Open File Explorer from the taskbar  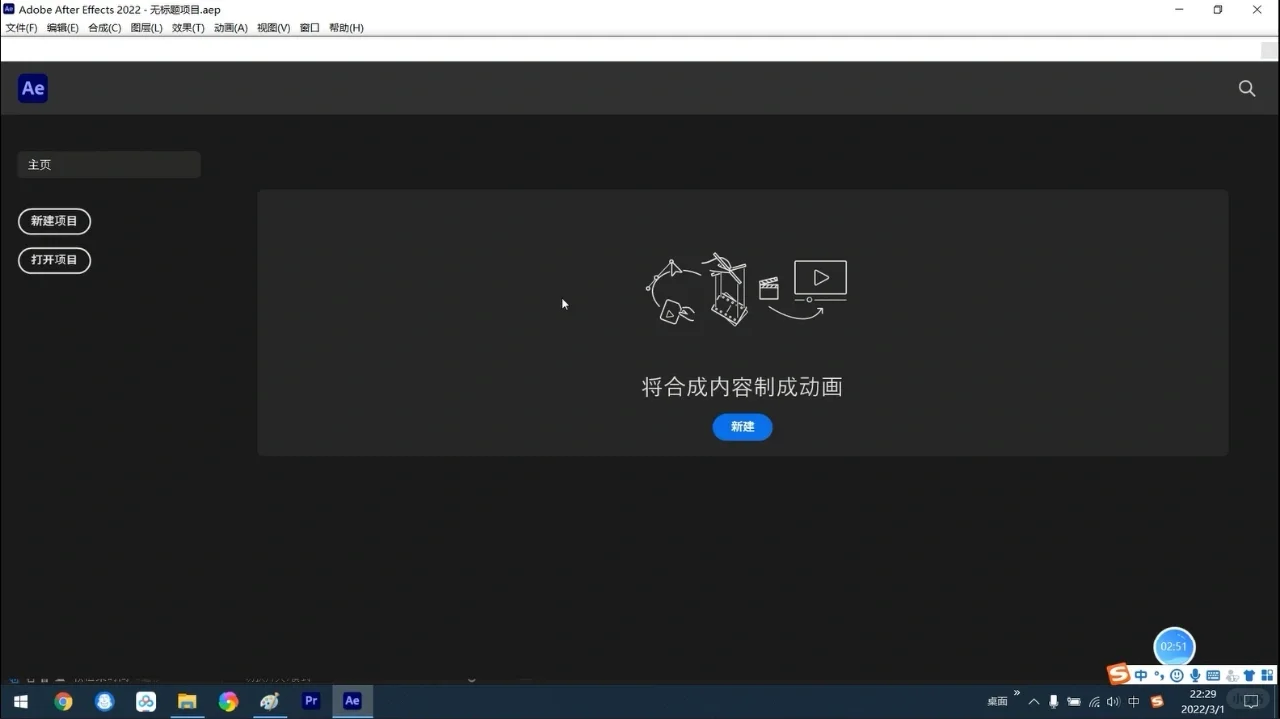point(187,701)
